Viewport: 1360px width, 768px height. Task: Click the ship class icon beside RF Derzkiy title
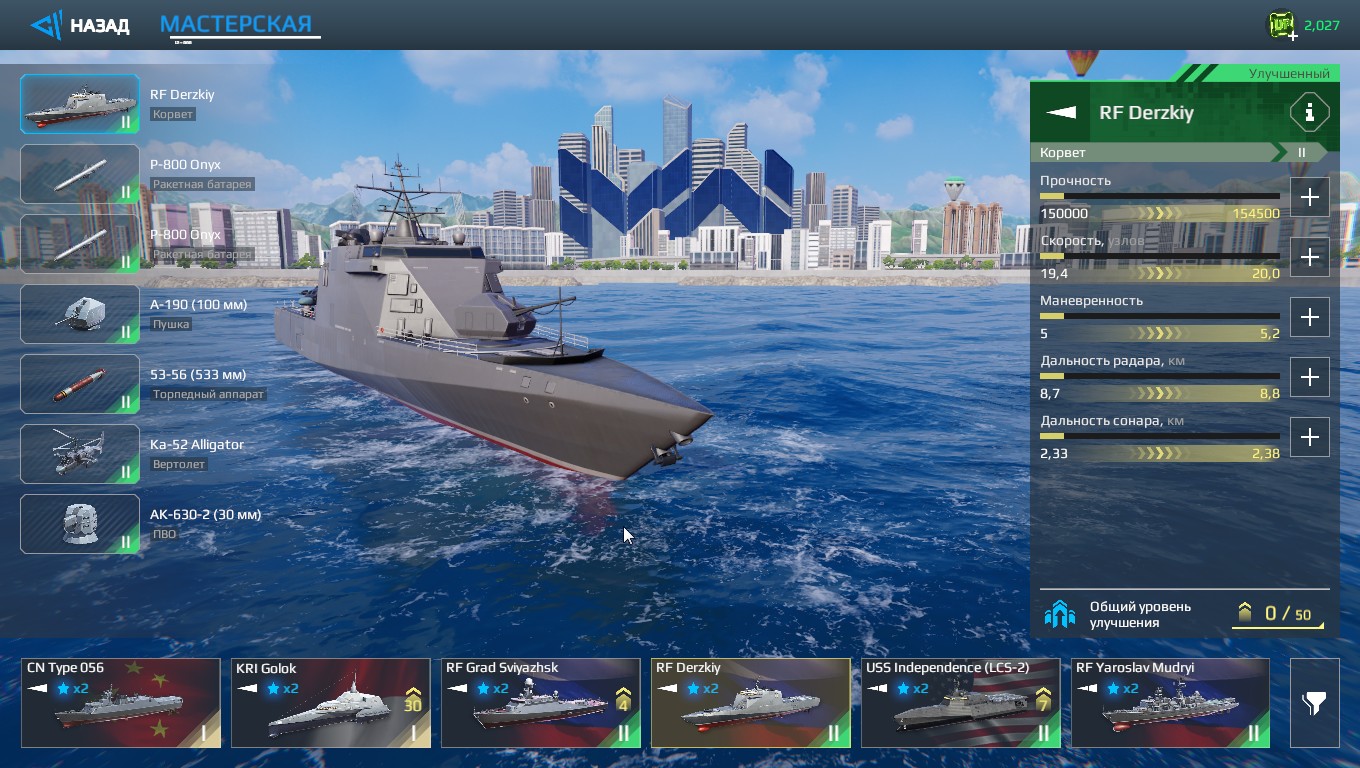click(x=1061, y=112)
